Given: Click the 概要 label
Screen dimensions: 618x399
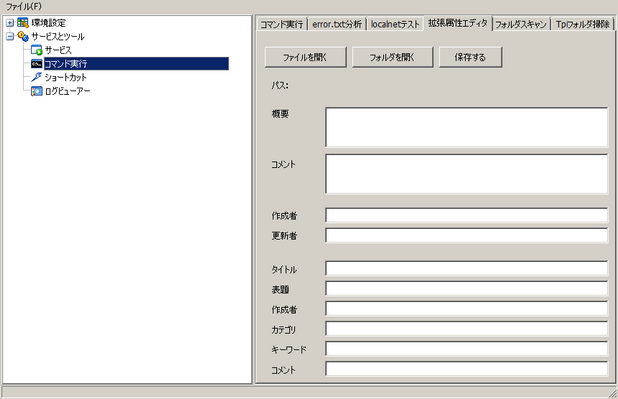Looking at the screenshot, I should 280,114.
